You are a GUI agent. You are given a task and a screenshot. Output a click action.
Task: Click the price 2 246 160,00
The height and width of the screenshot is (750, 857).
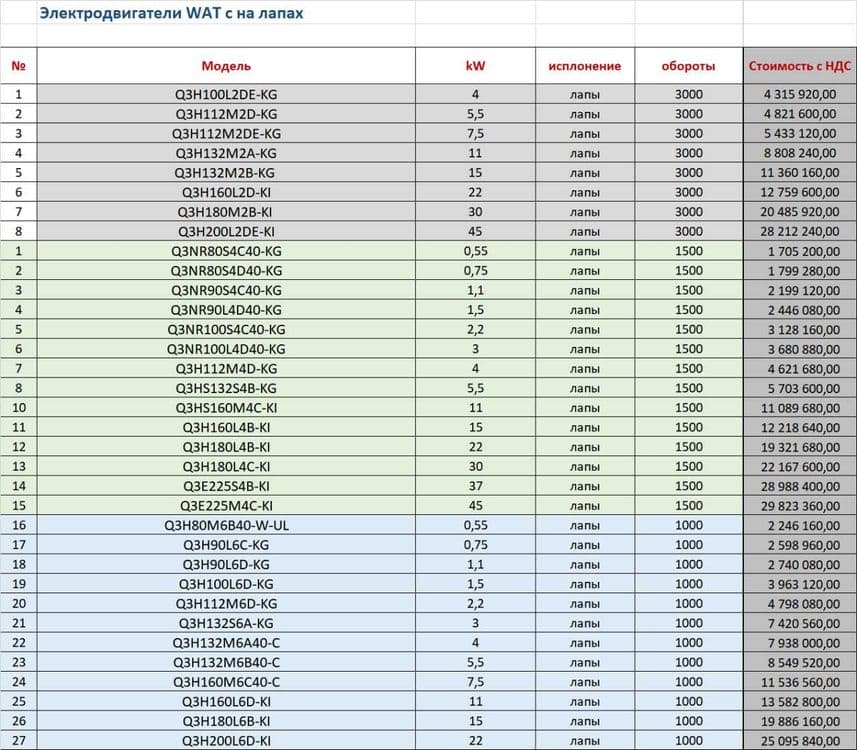pos(803,526)
